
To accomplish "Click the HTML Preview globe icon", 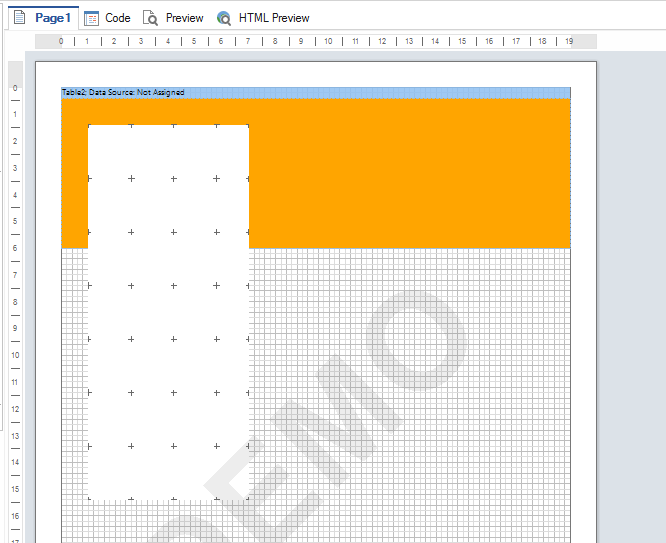I will coord(224,18).
